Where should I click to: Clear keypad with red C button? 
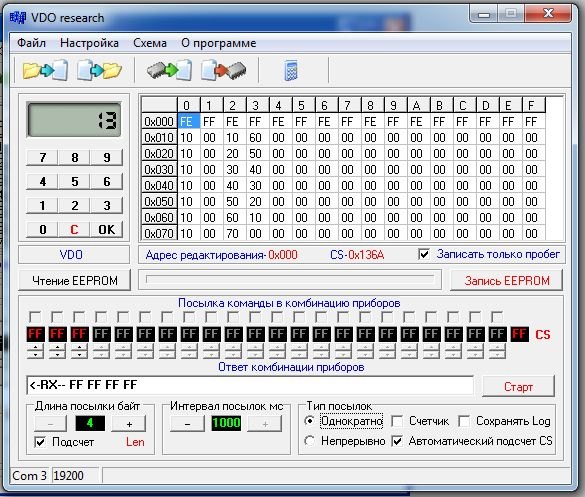click(x=75, y=229)
